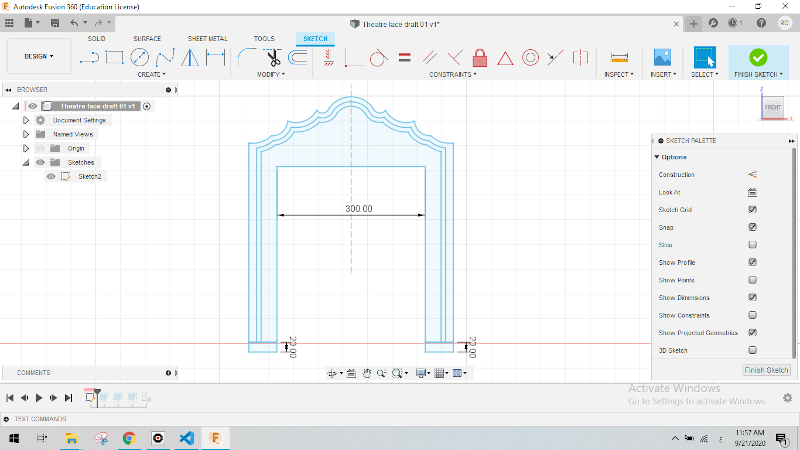800x450 pixels.
Task: Hide Sketch2 with eye icon
Action: [51, 177]
